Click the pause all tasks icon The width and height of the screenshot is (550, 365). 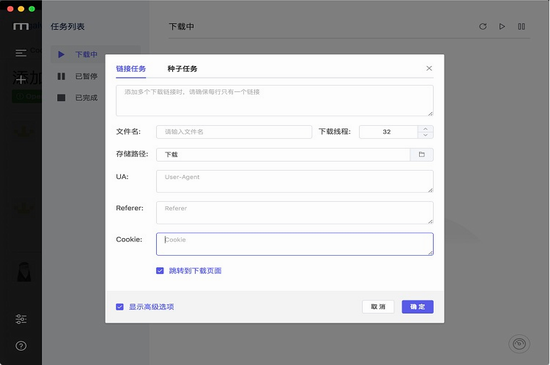[x=521, y=27]
